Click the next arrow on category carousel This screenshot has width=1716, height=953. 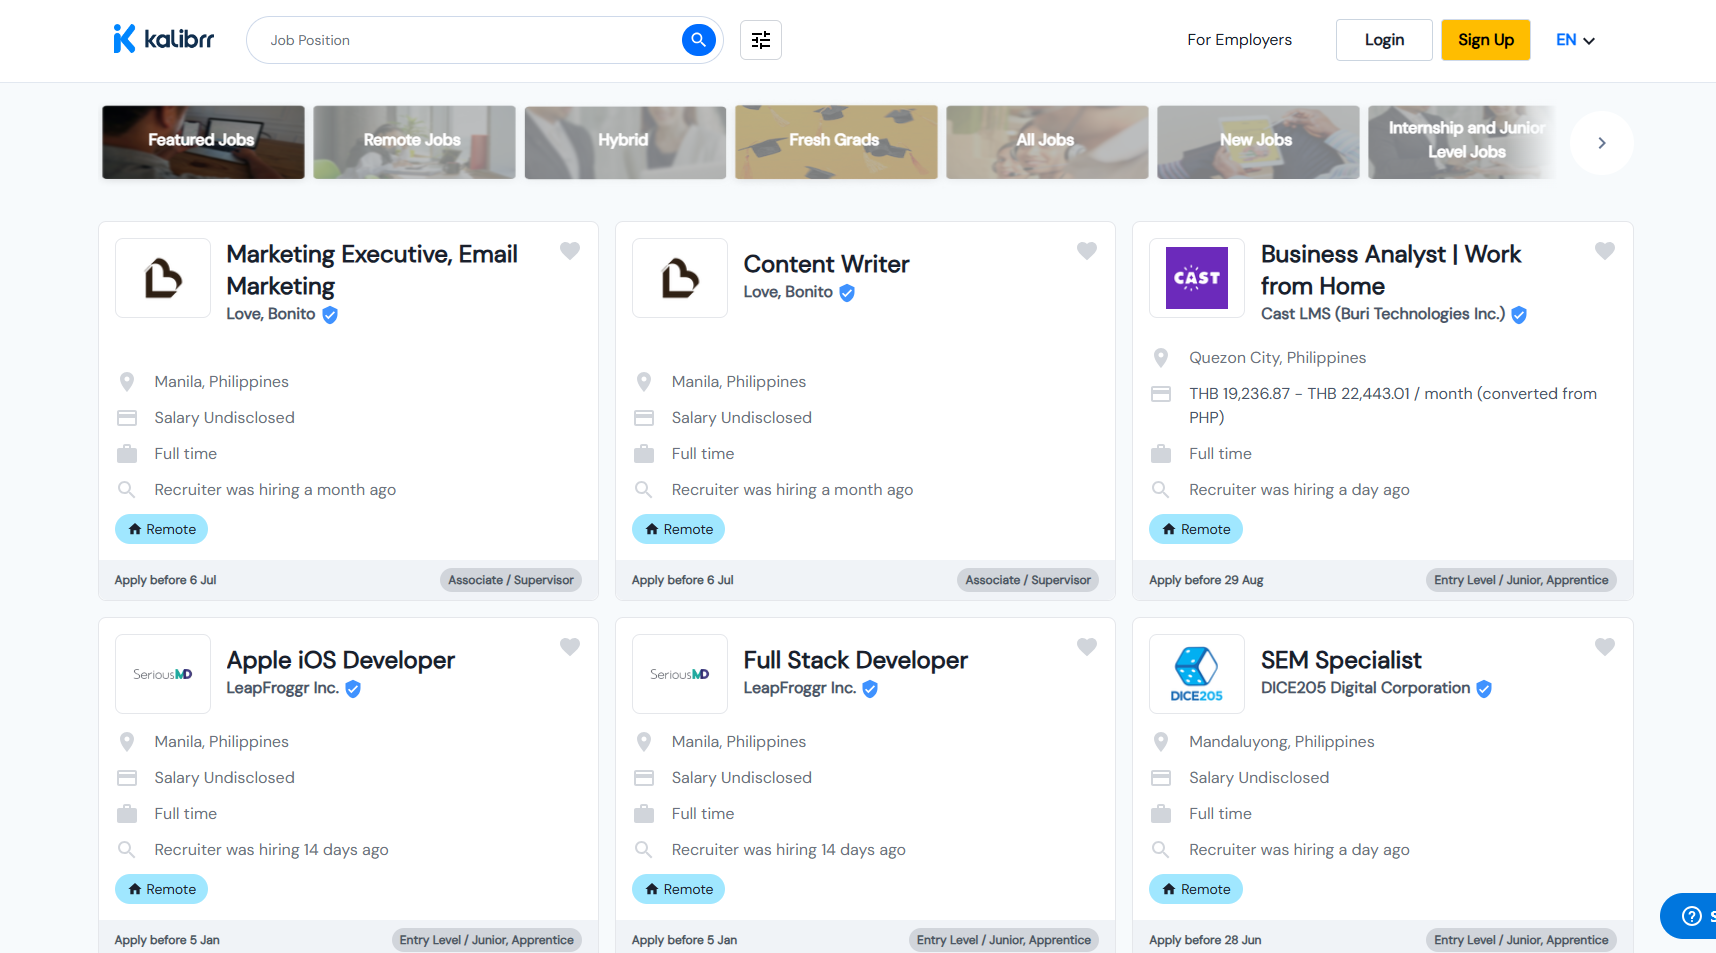click(x=1602, y=143)
